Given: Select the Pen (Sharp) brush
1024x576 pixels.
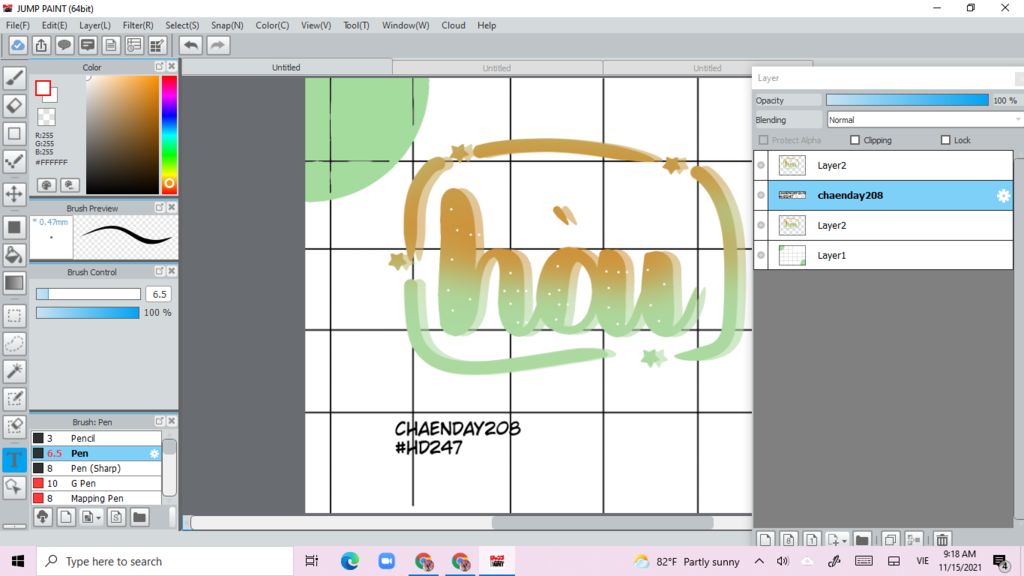Looking at the screenshot, I should pos(96,468).
